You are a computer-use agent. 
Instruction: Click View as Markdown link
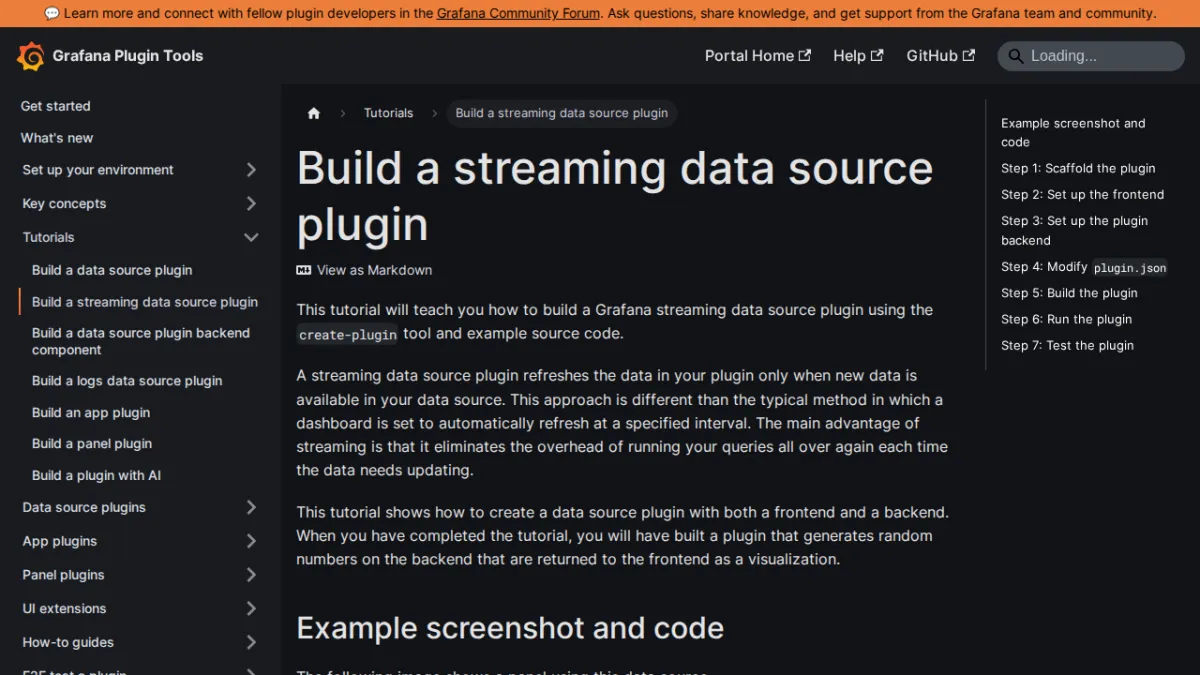click(365, 270)
